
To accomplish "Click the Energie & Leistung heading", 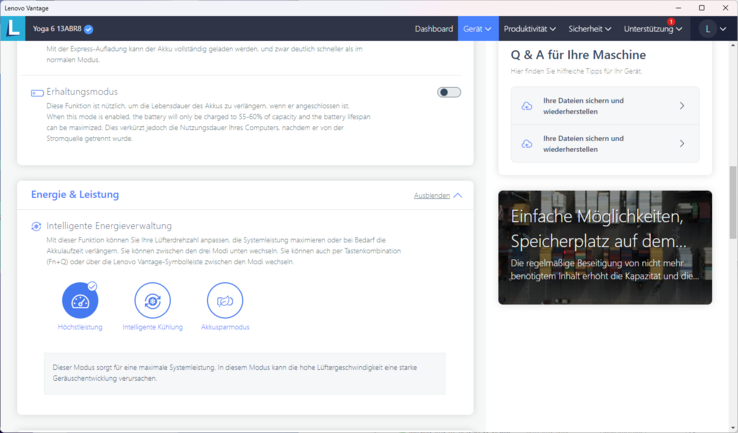I will pos(75,194).
